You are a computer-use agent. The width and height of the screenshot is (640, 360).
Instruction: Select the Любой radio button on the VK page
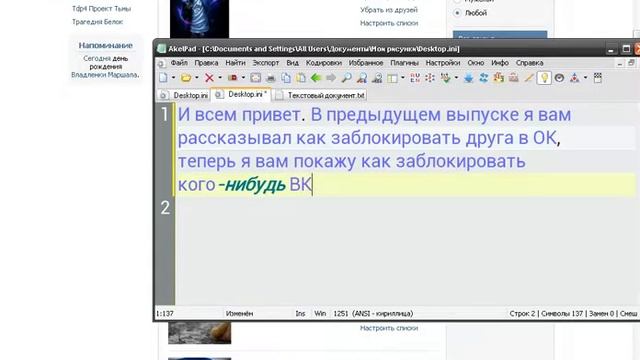point(457,13)
